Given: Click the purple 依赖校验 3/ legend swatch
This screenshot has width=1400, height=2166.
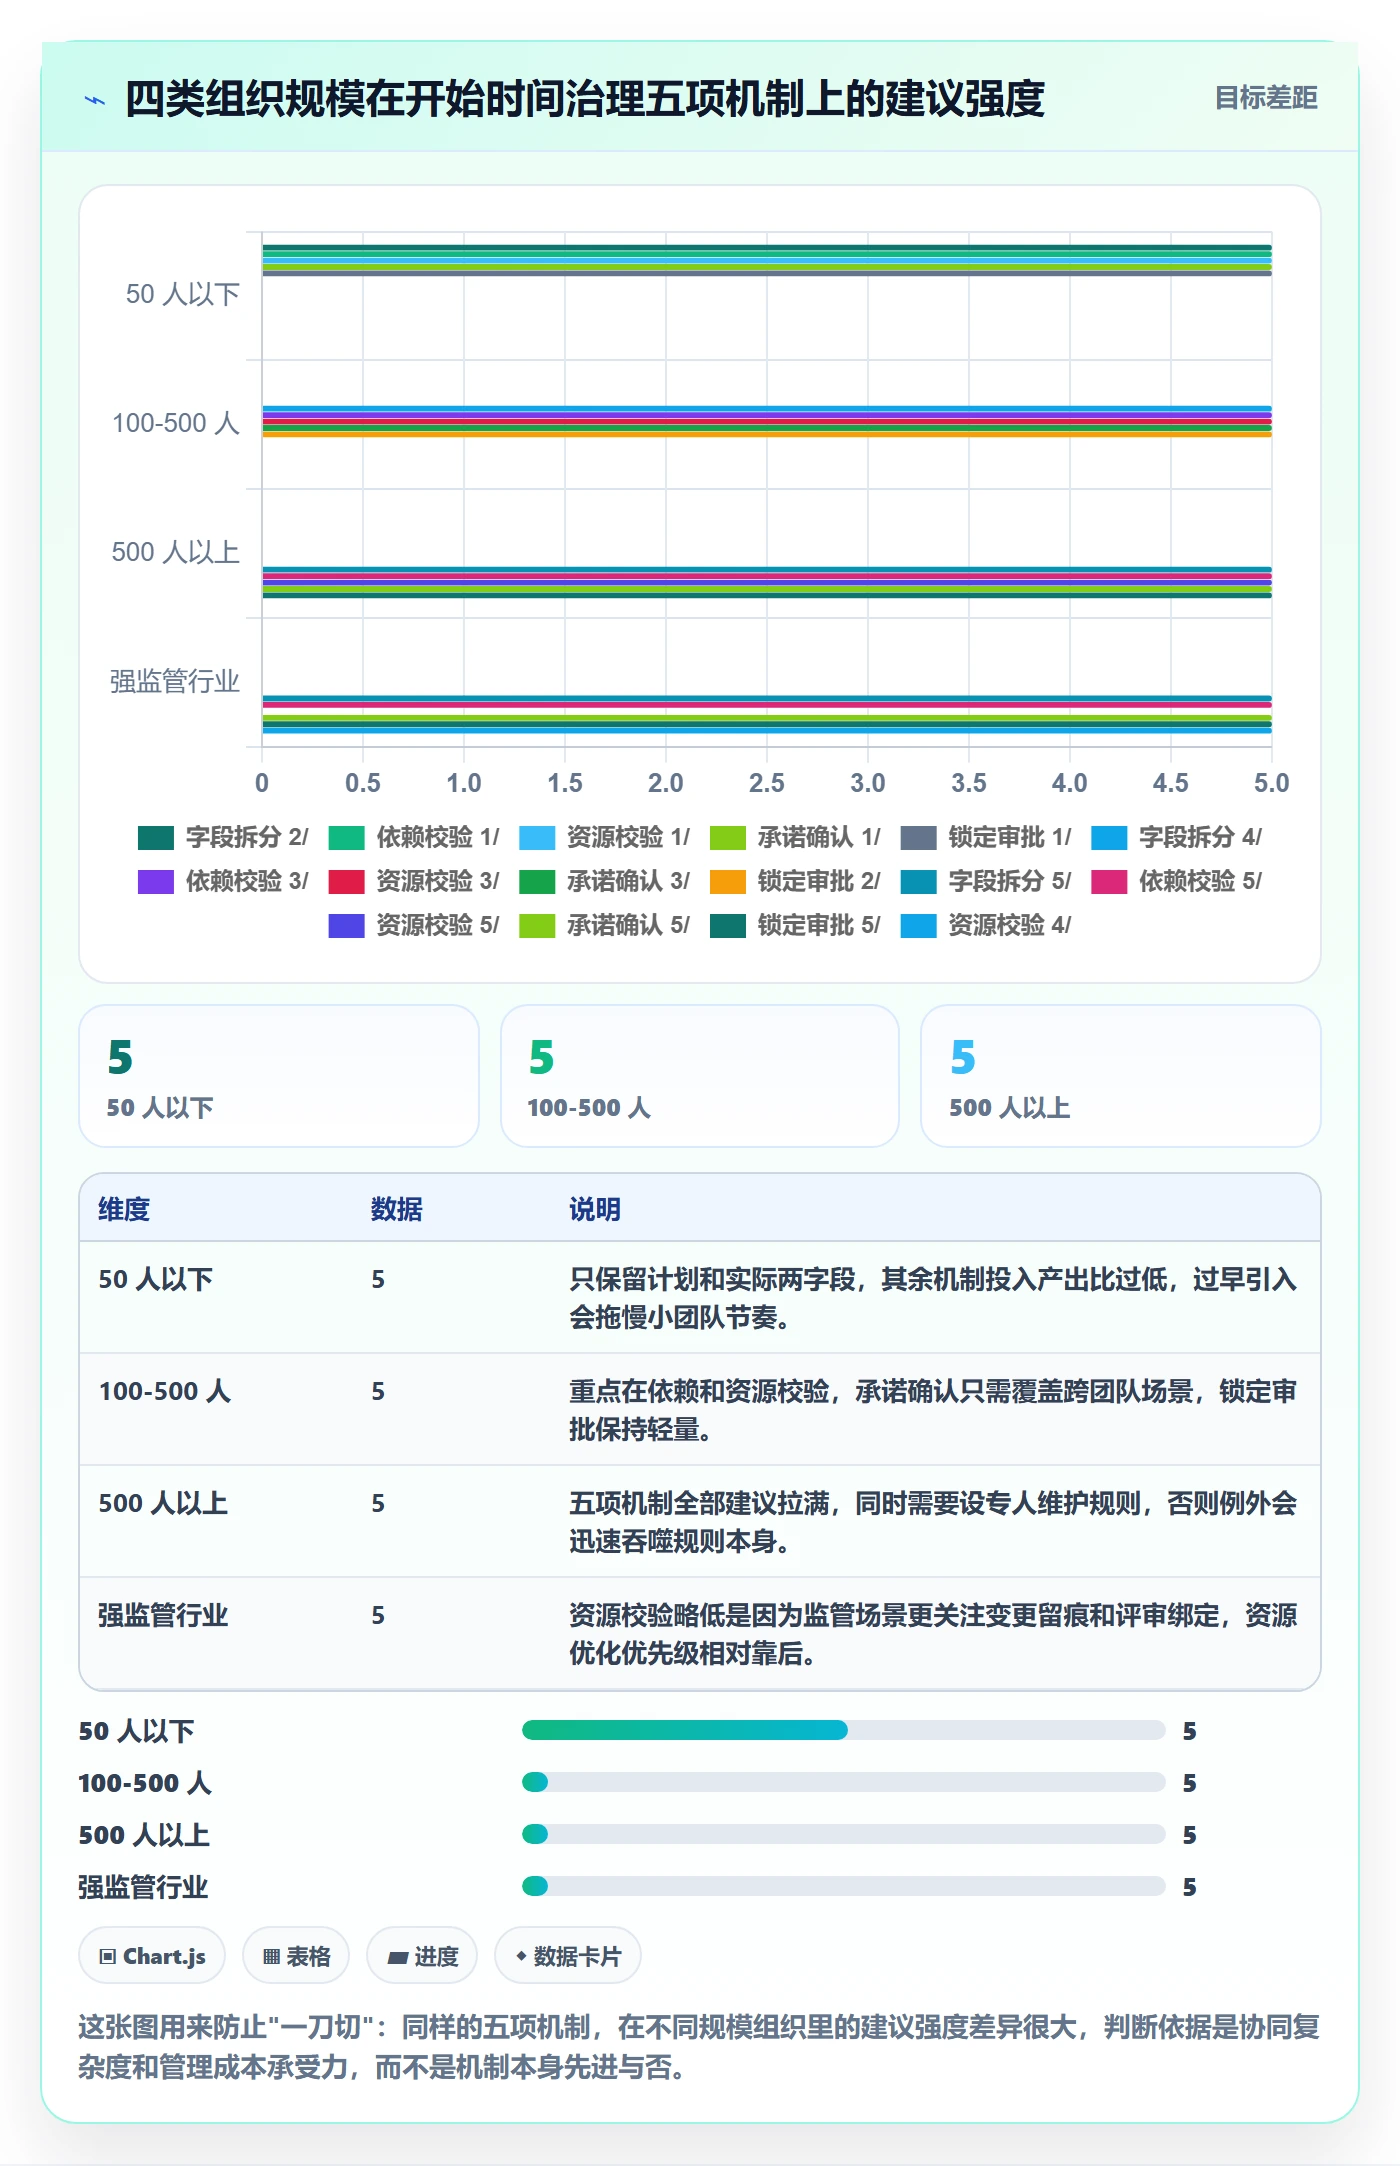Looking at the screenshot, I should point(156,881).
